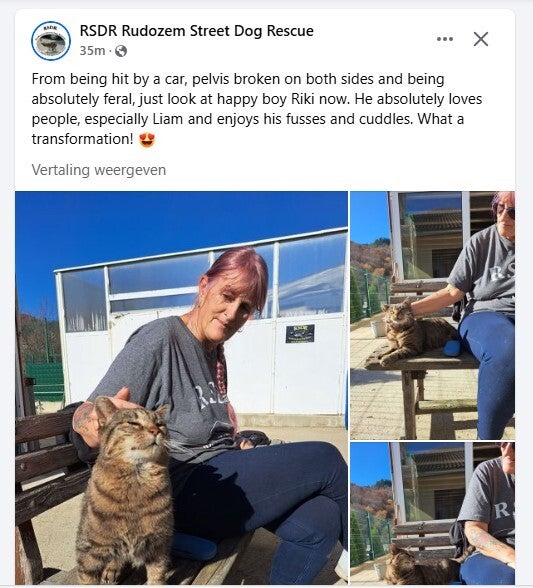Open the three-dot post options menu
The image size is (533, 588).
tap(445, 39)
